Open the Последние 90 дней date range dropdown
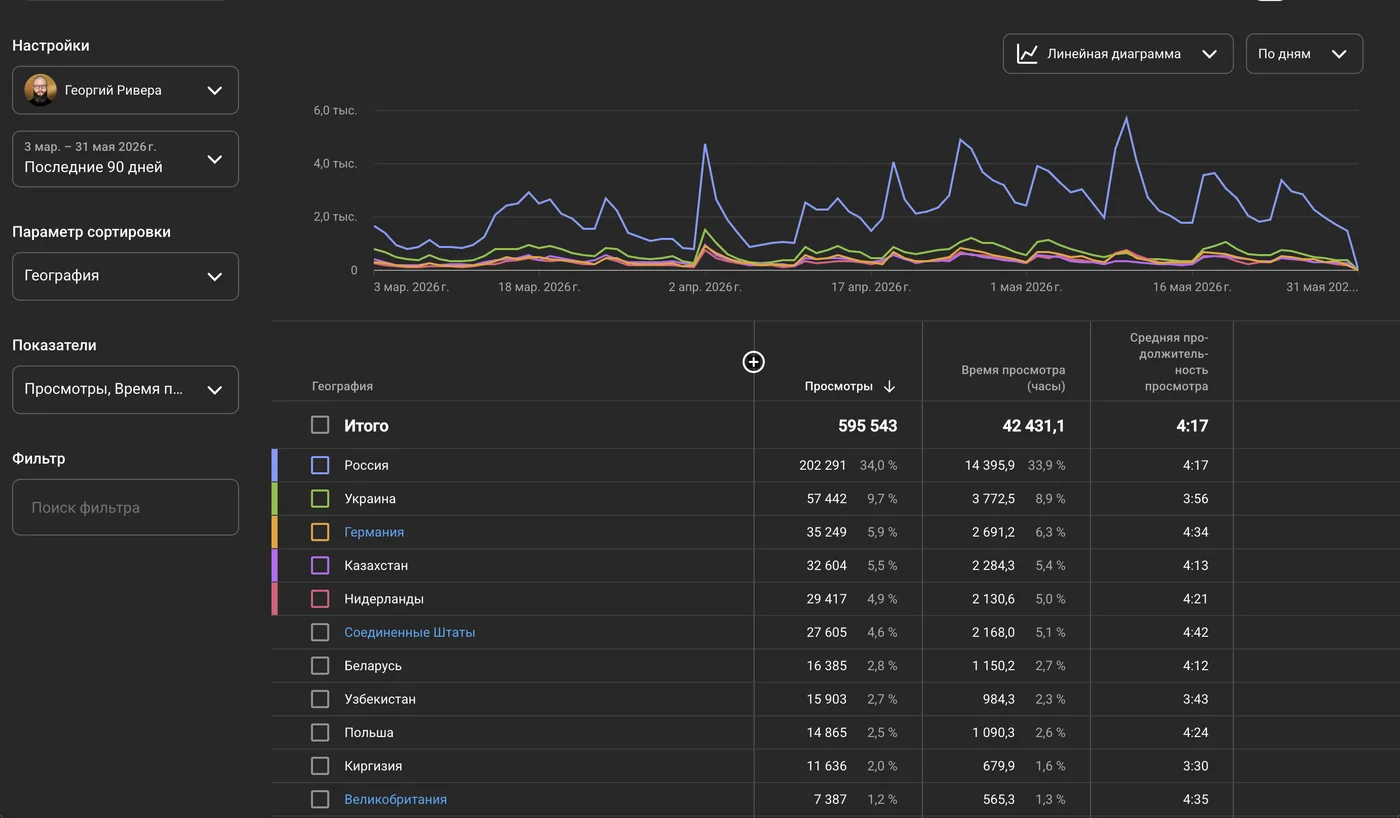The image size is (1400, 818). point(125,159)
